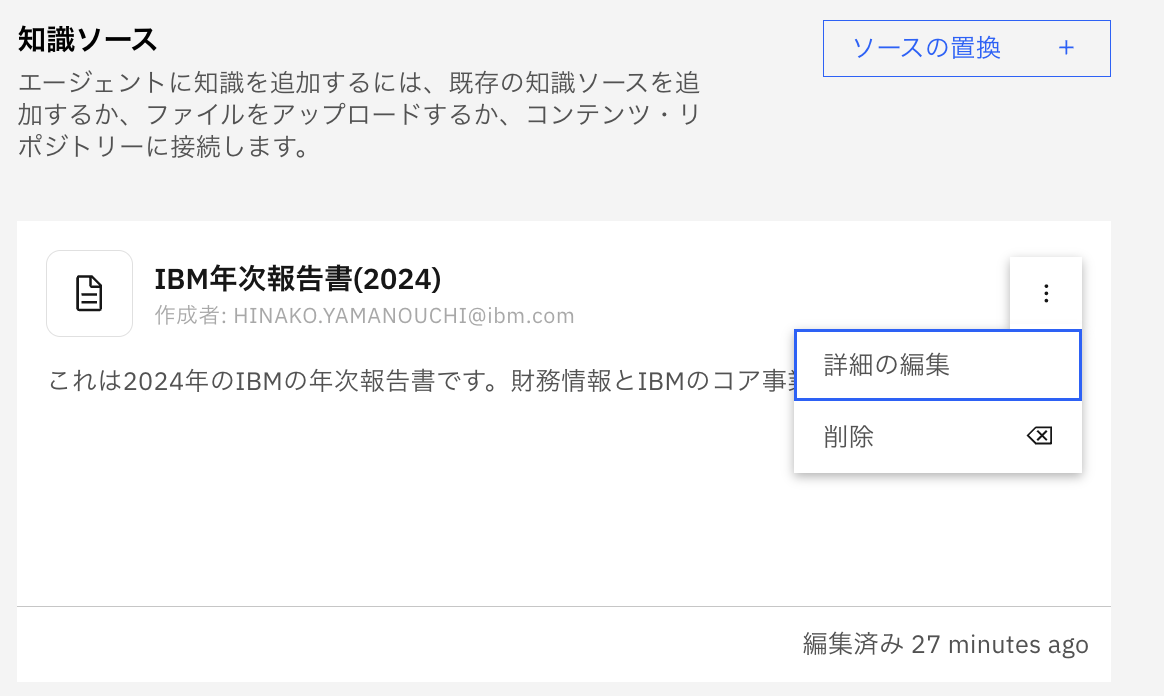Choose the 削除 menu entry
This screenshot has width=1164, height=696.
tap(849, 436)
